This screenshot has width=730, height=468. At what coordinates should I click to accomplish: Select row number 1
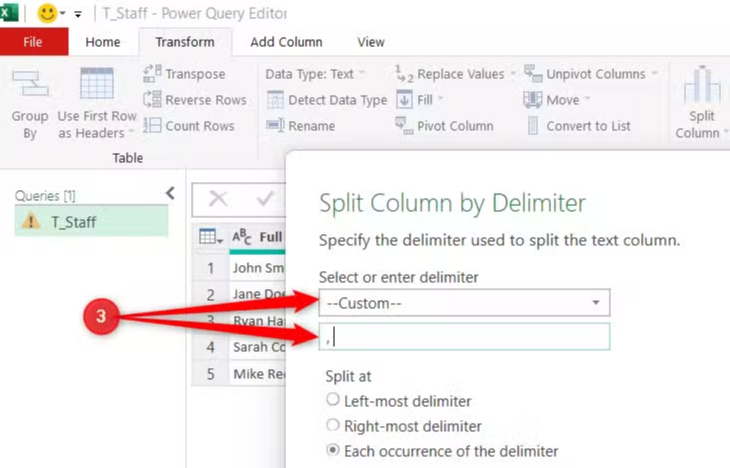click(210, 268)
